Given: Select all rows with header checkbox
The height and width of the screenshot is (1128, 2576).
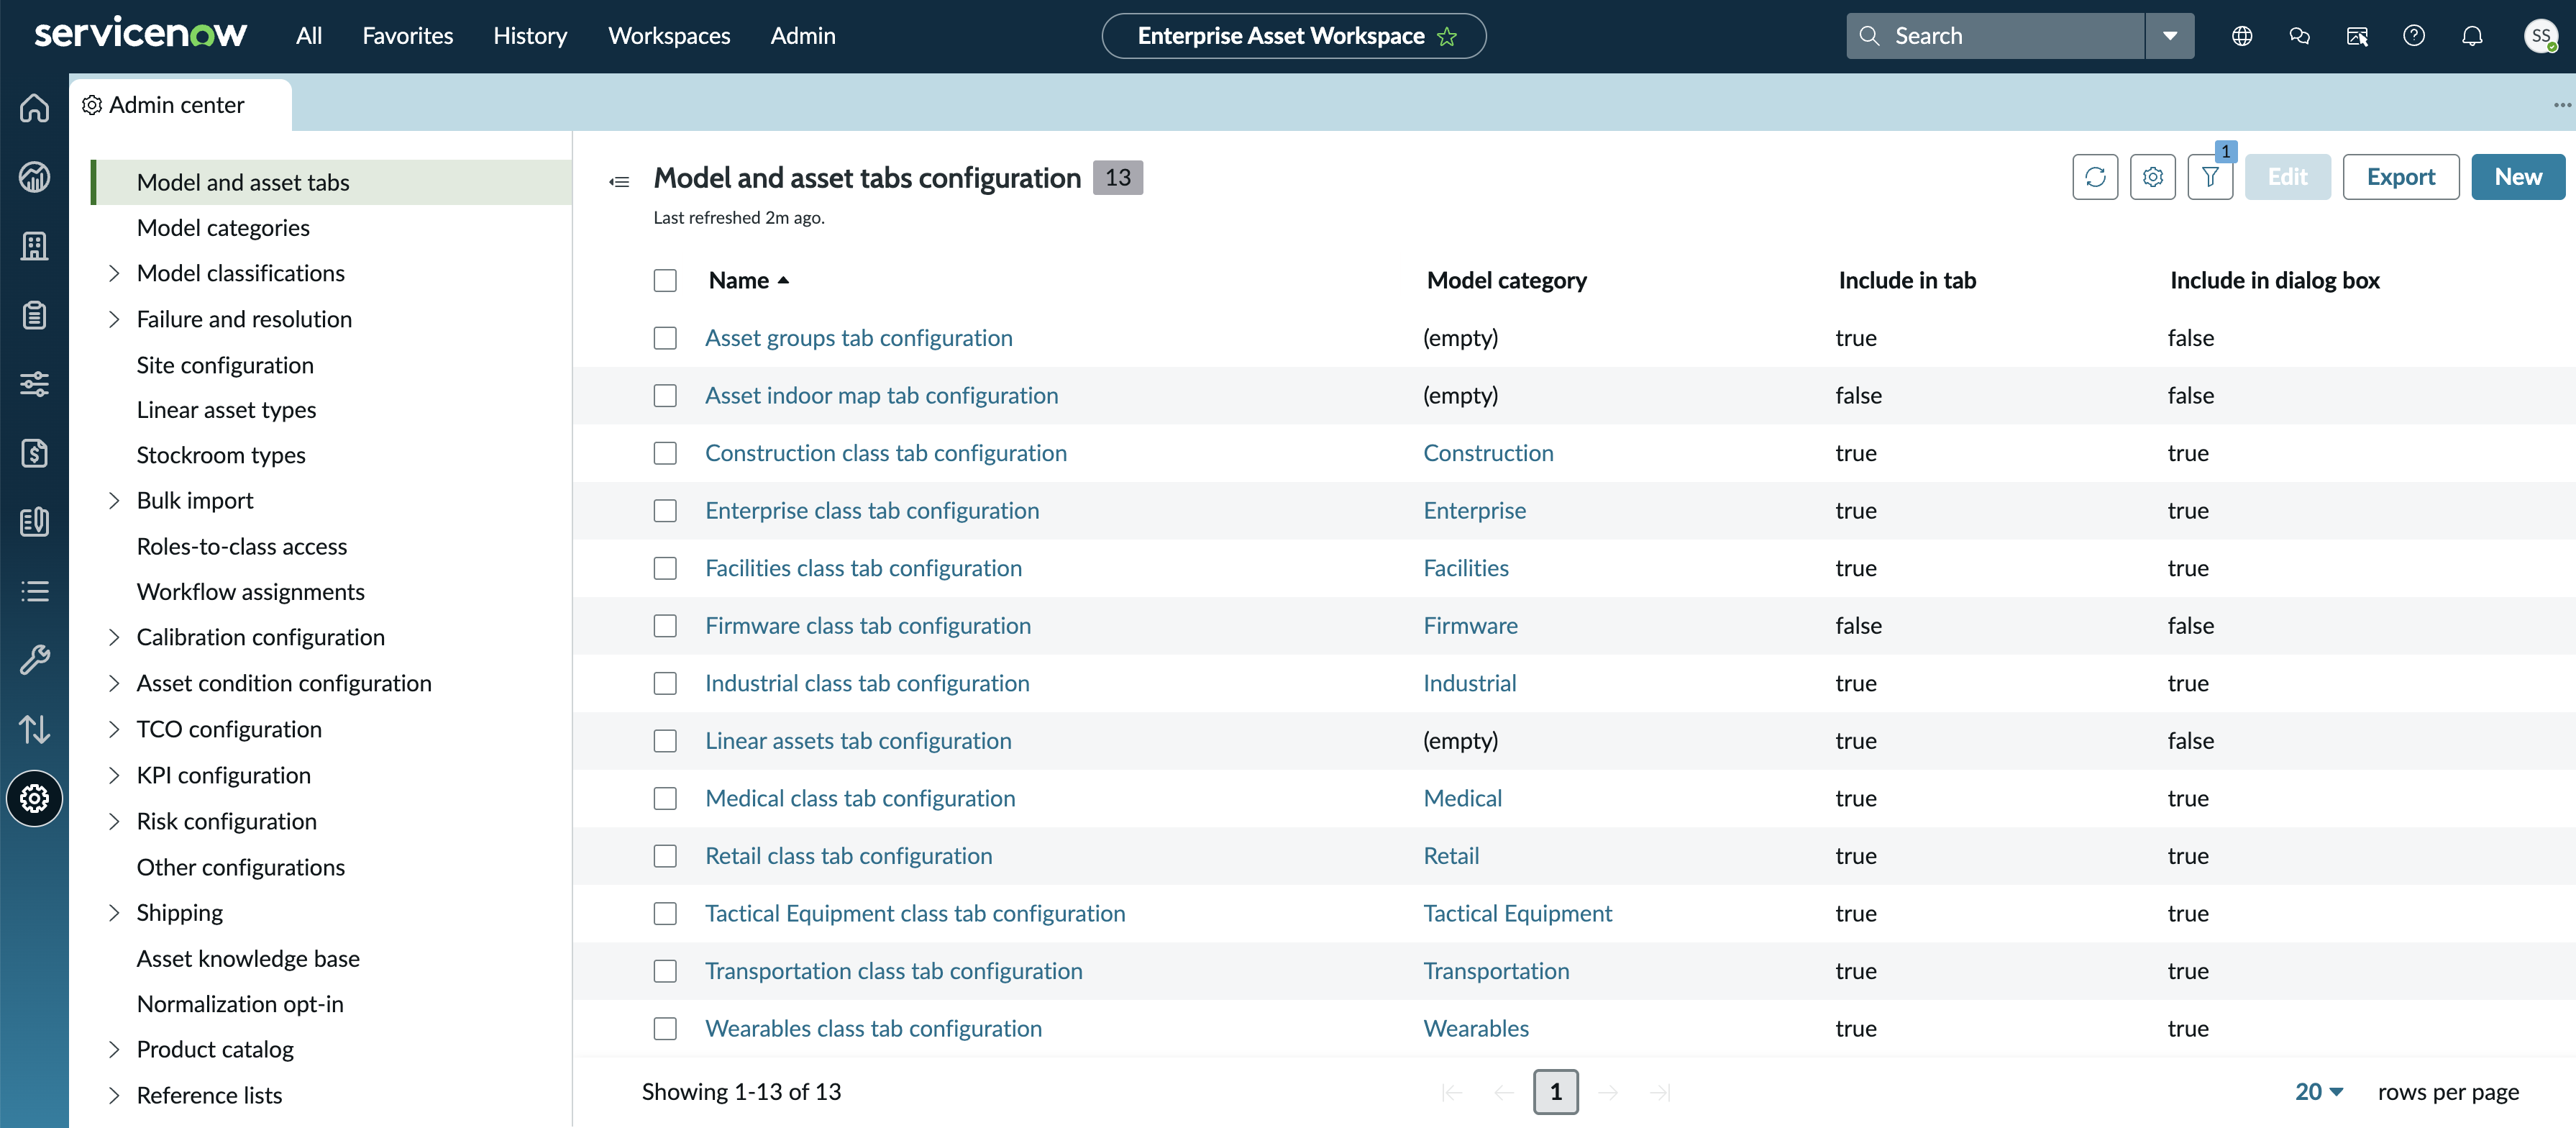Looking at the screenshot, I should [x=665, y=280].
